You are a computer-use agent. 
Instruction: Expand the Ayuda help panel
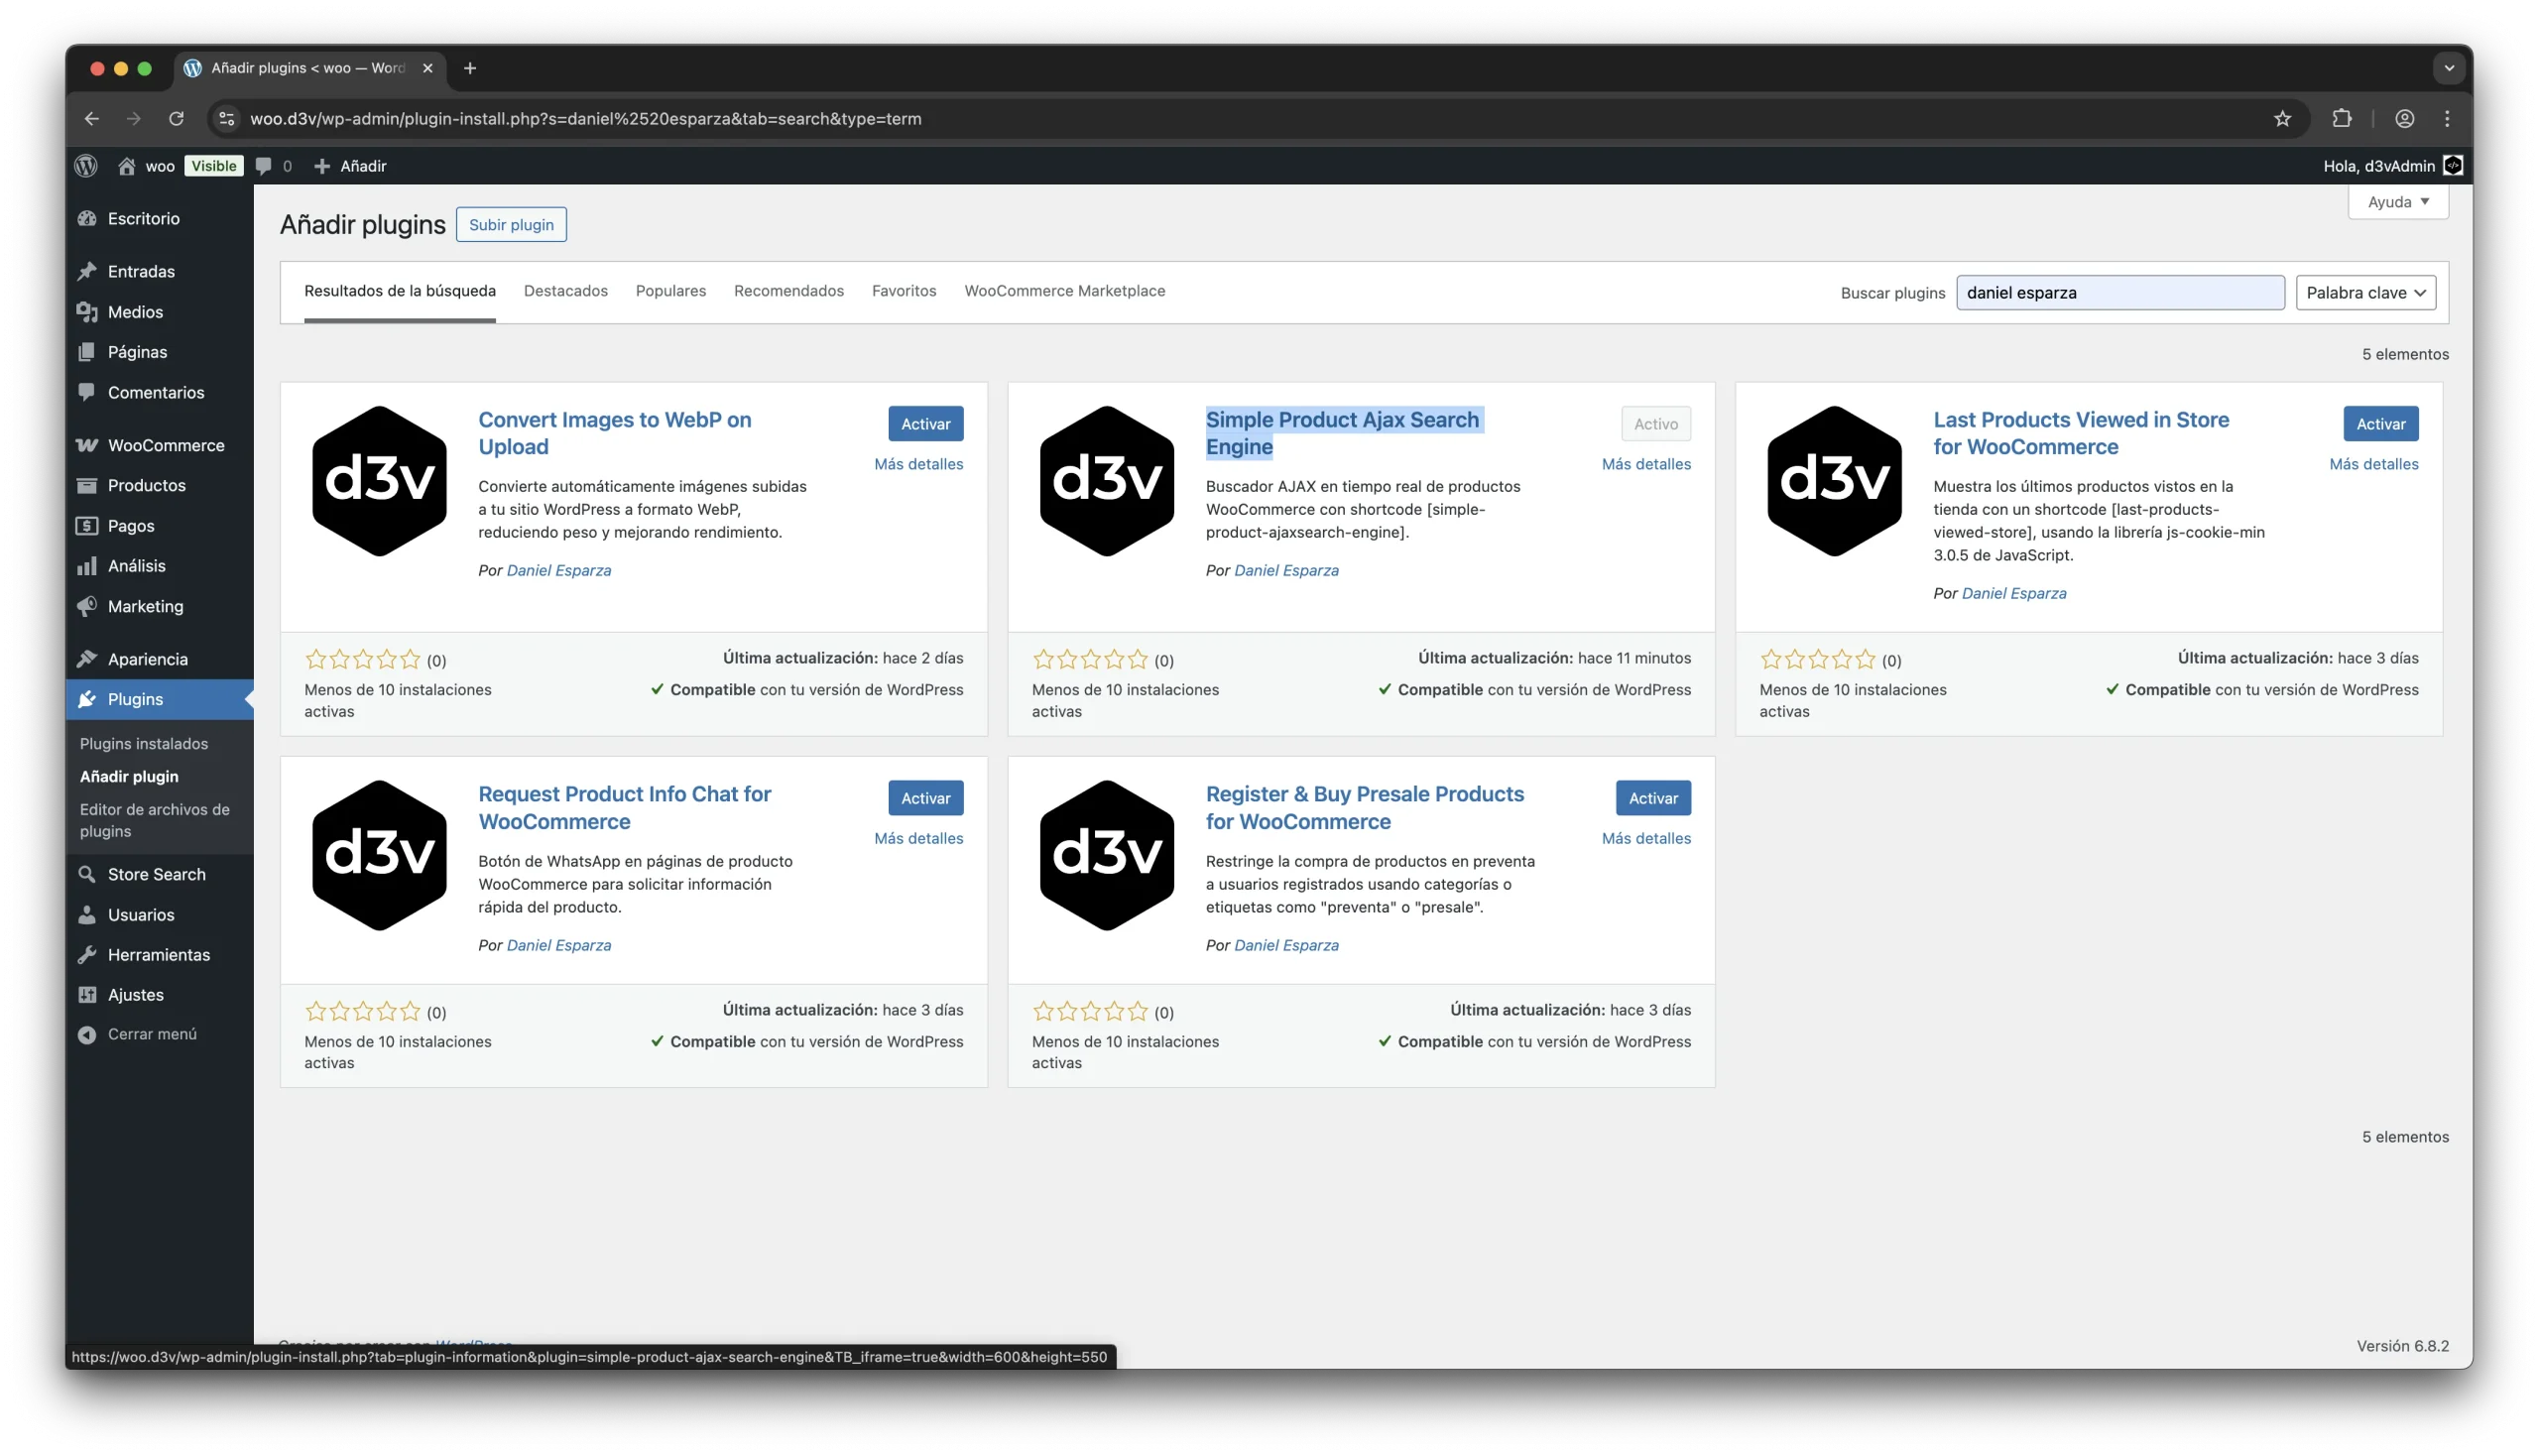tap(2397, 202)
